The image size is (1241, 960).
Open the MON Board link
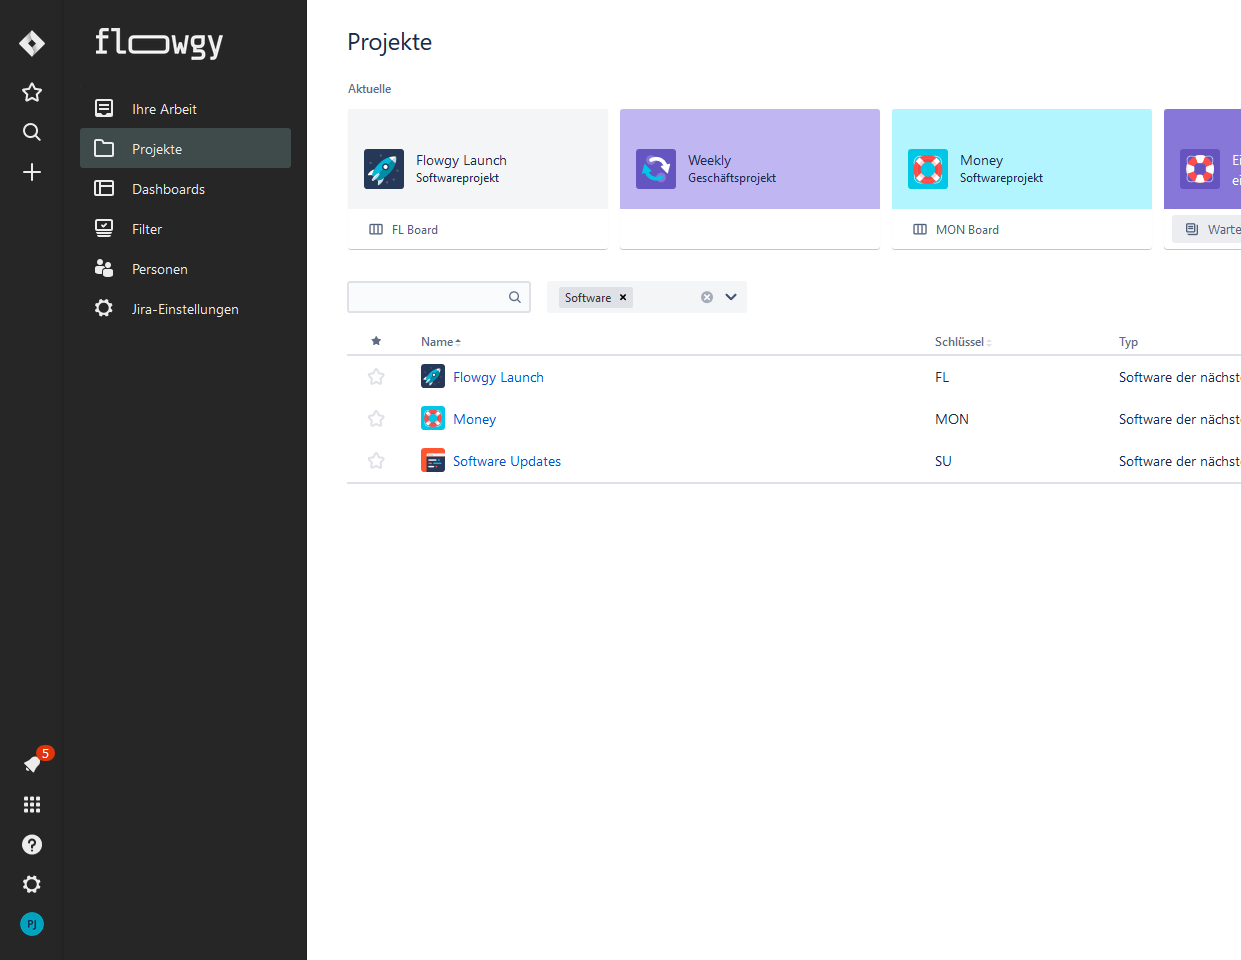(x=956, y=229)
